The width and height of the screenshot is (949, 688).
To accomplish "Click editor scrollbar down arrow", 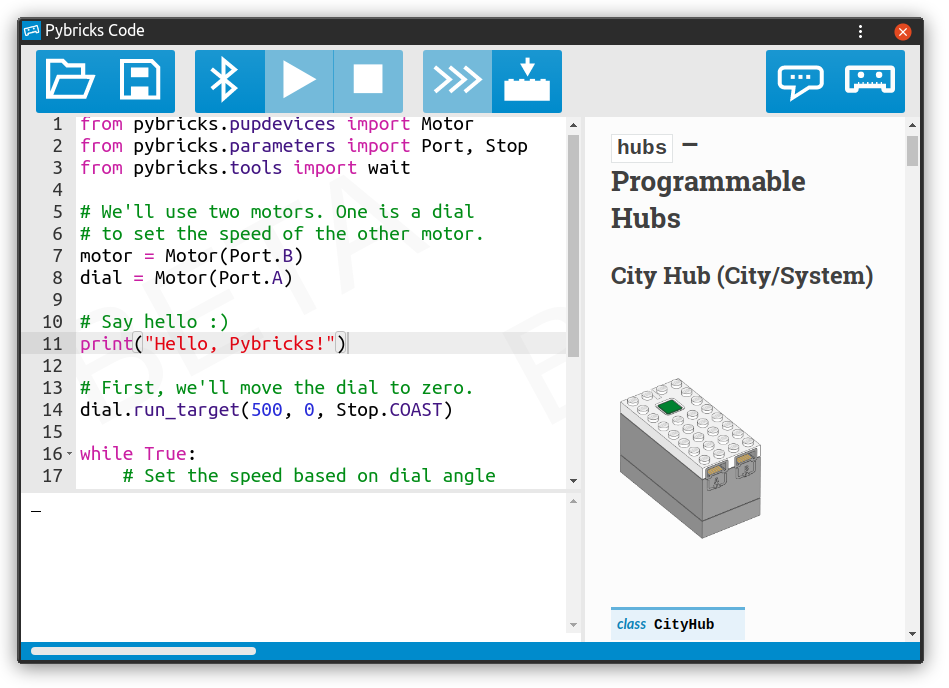I will pos(573,481).
